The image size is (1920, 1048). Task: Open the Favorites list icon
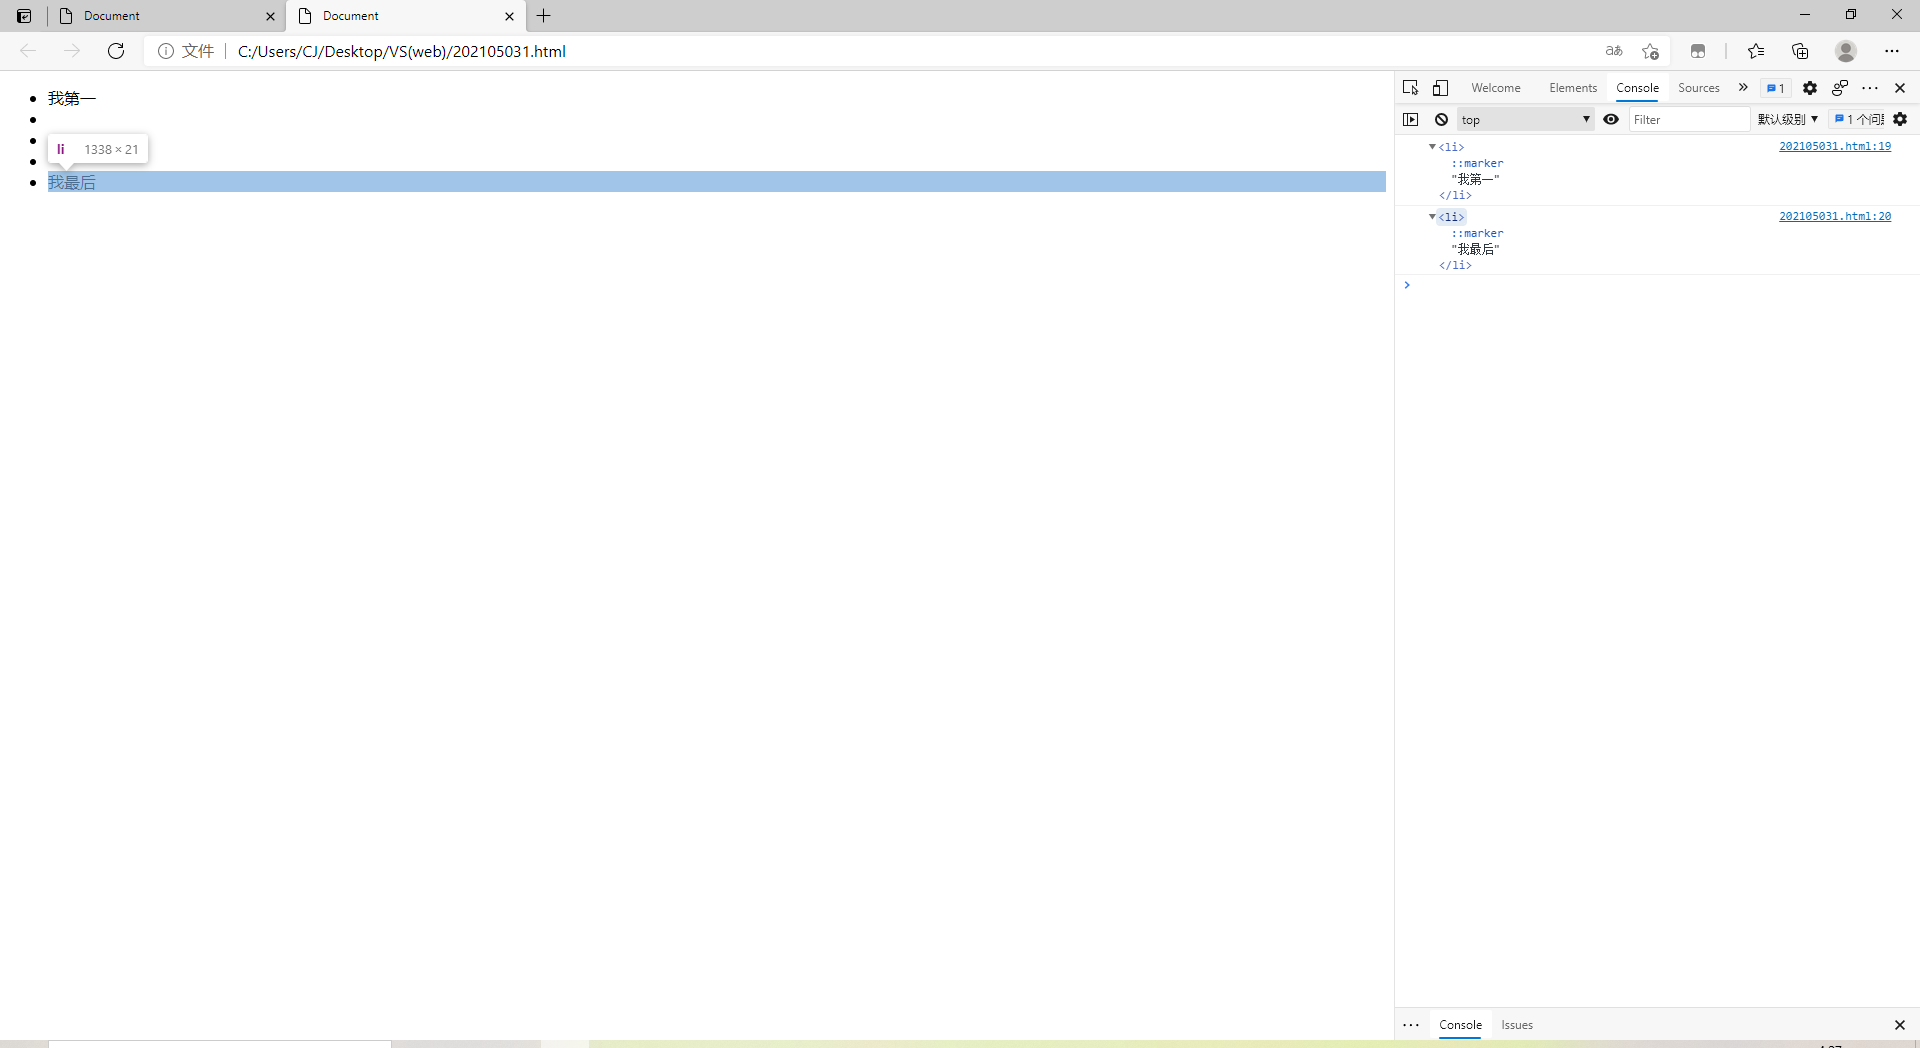point(1756,51)
